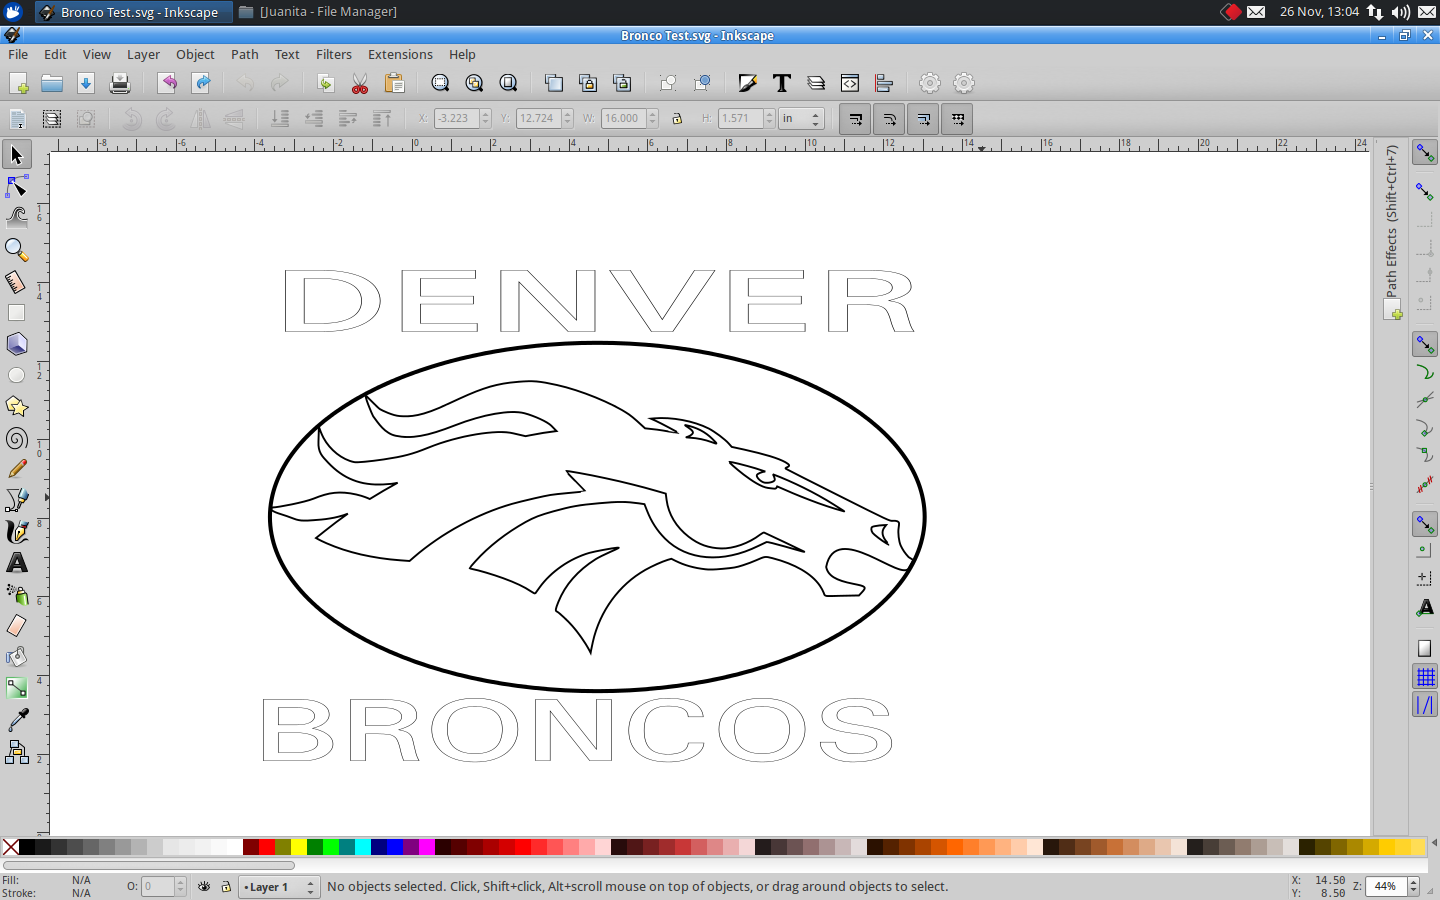Switch to the Juanita File Manager window
The width and height of the screenshot is (1440, 900).
tap(318, 12)
